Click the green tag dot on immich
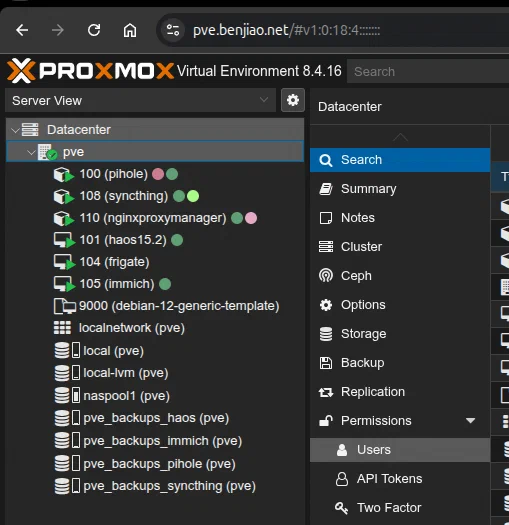The width and height of the screenshot is (509, 525). 165,284
